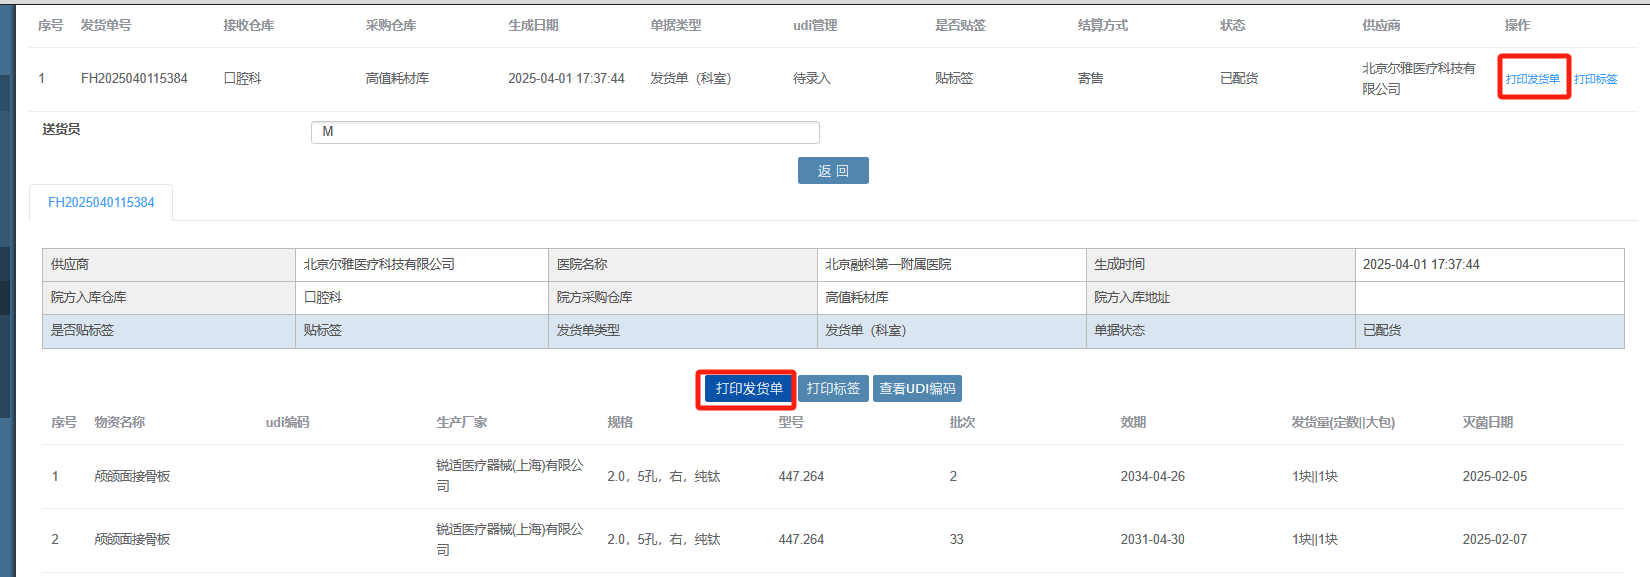The width and height of the screenshot is (1650, 577).
Task: Click the blue 打印发货单 button
Action: point(749,388)
